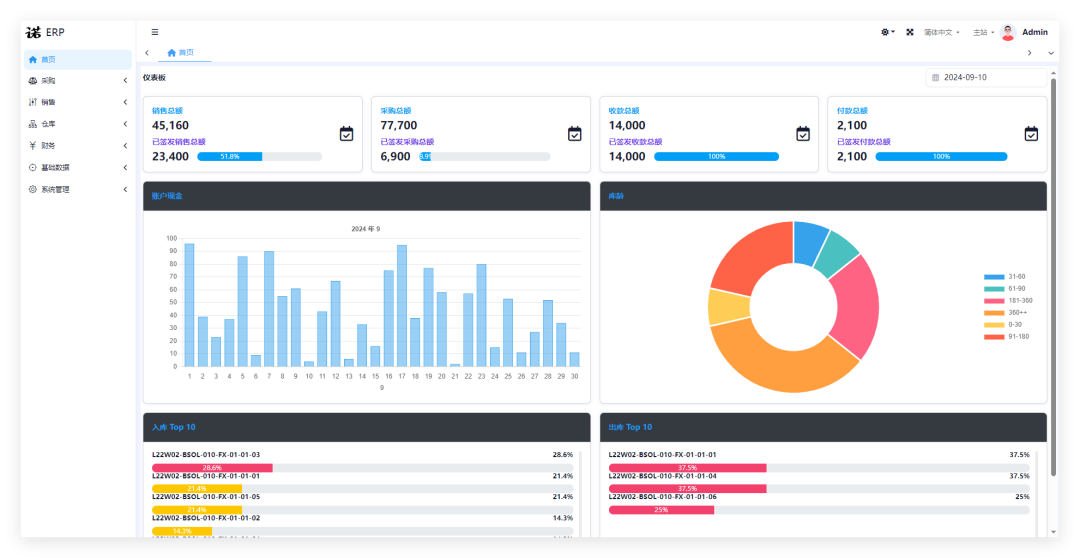Click the 基础数据 base data icon in sidebar
Image resolution: width=1080 pixels, height=558 pixels.
[32, 167]
